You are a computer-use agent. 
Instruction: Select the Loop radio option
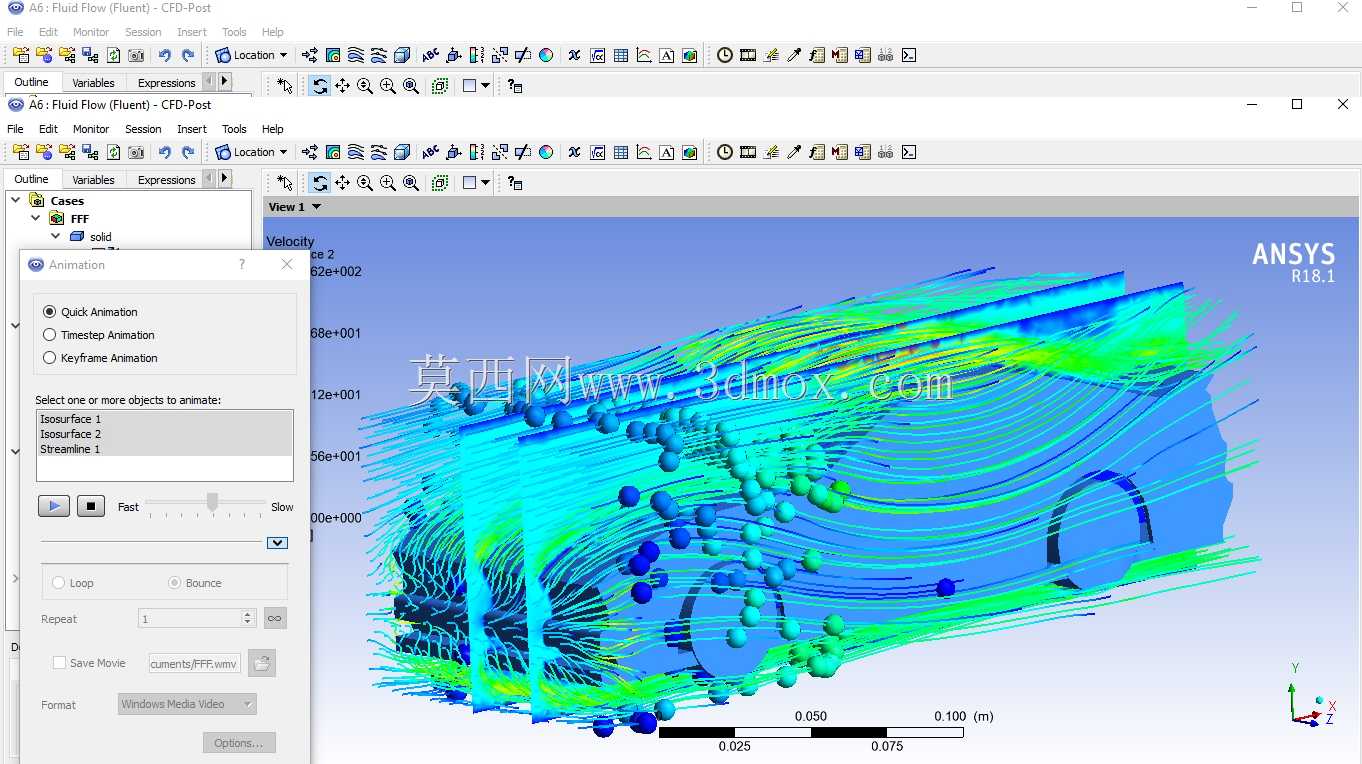click(x=58, y=583)
